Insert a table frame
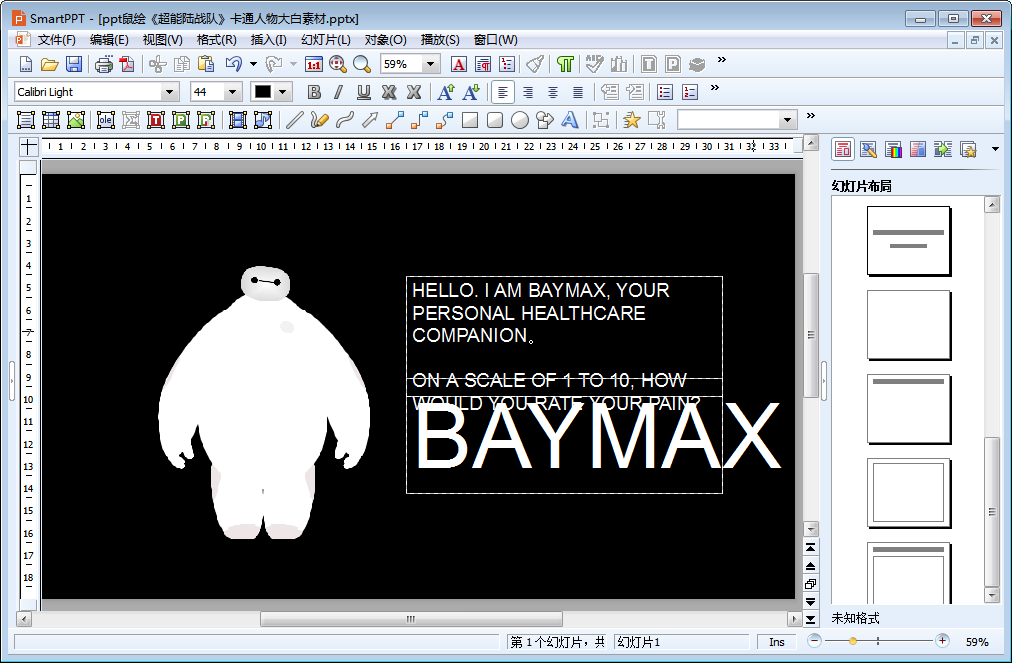Screen dimensions: 1012x663 point(51,119)
